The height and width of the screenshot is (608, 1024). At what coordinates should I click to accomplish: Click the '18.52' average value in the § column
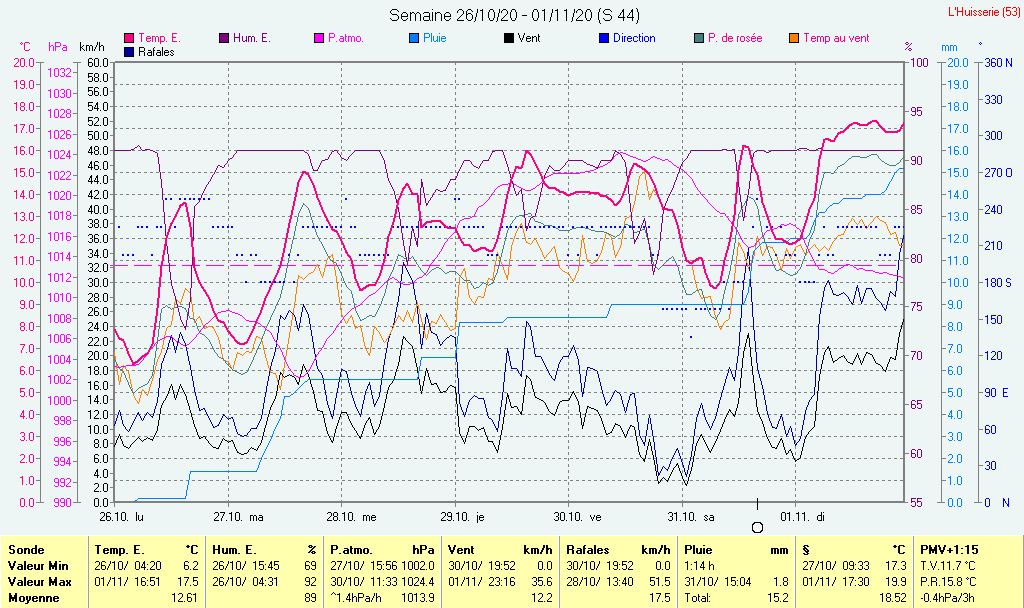pyautogui.click(x=892, y=598)
